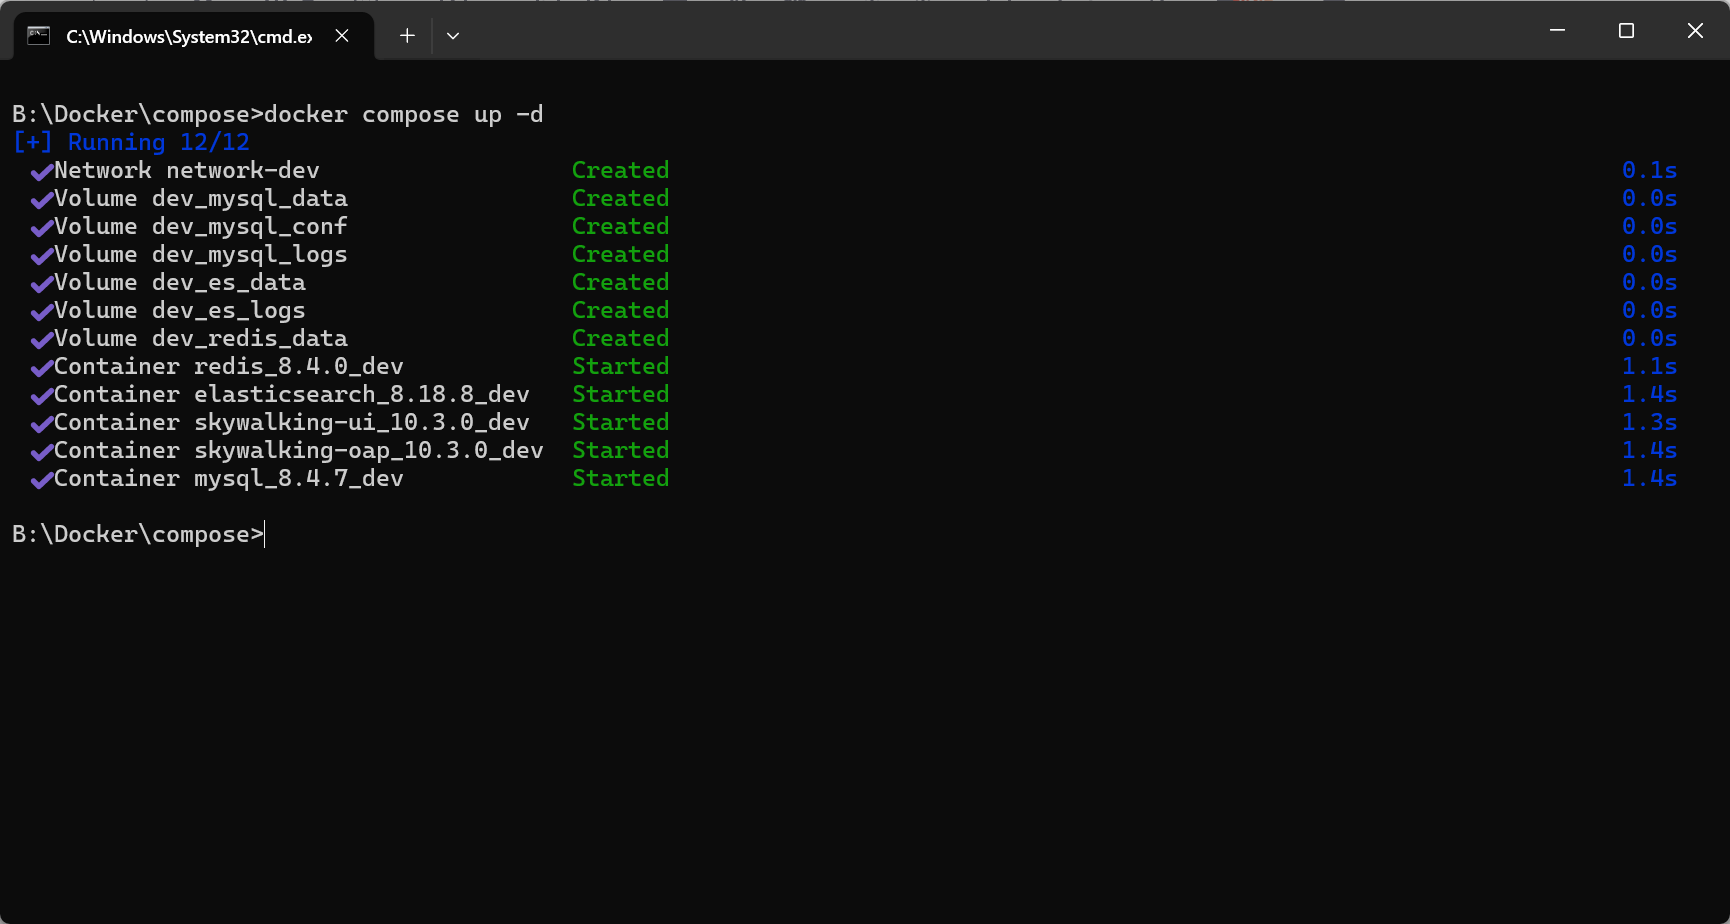Click the 0.1s duration for network-dev
This screenshot has height=924, width=1730.
coord(1649,170)
